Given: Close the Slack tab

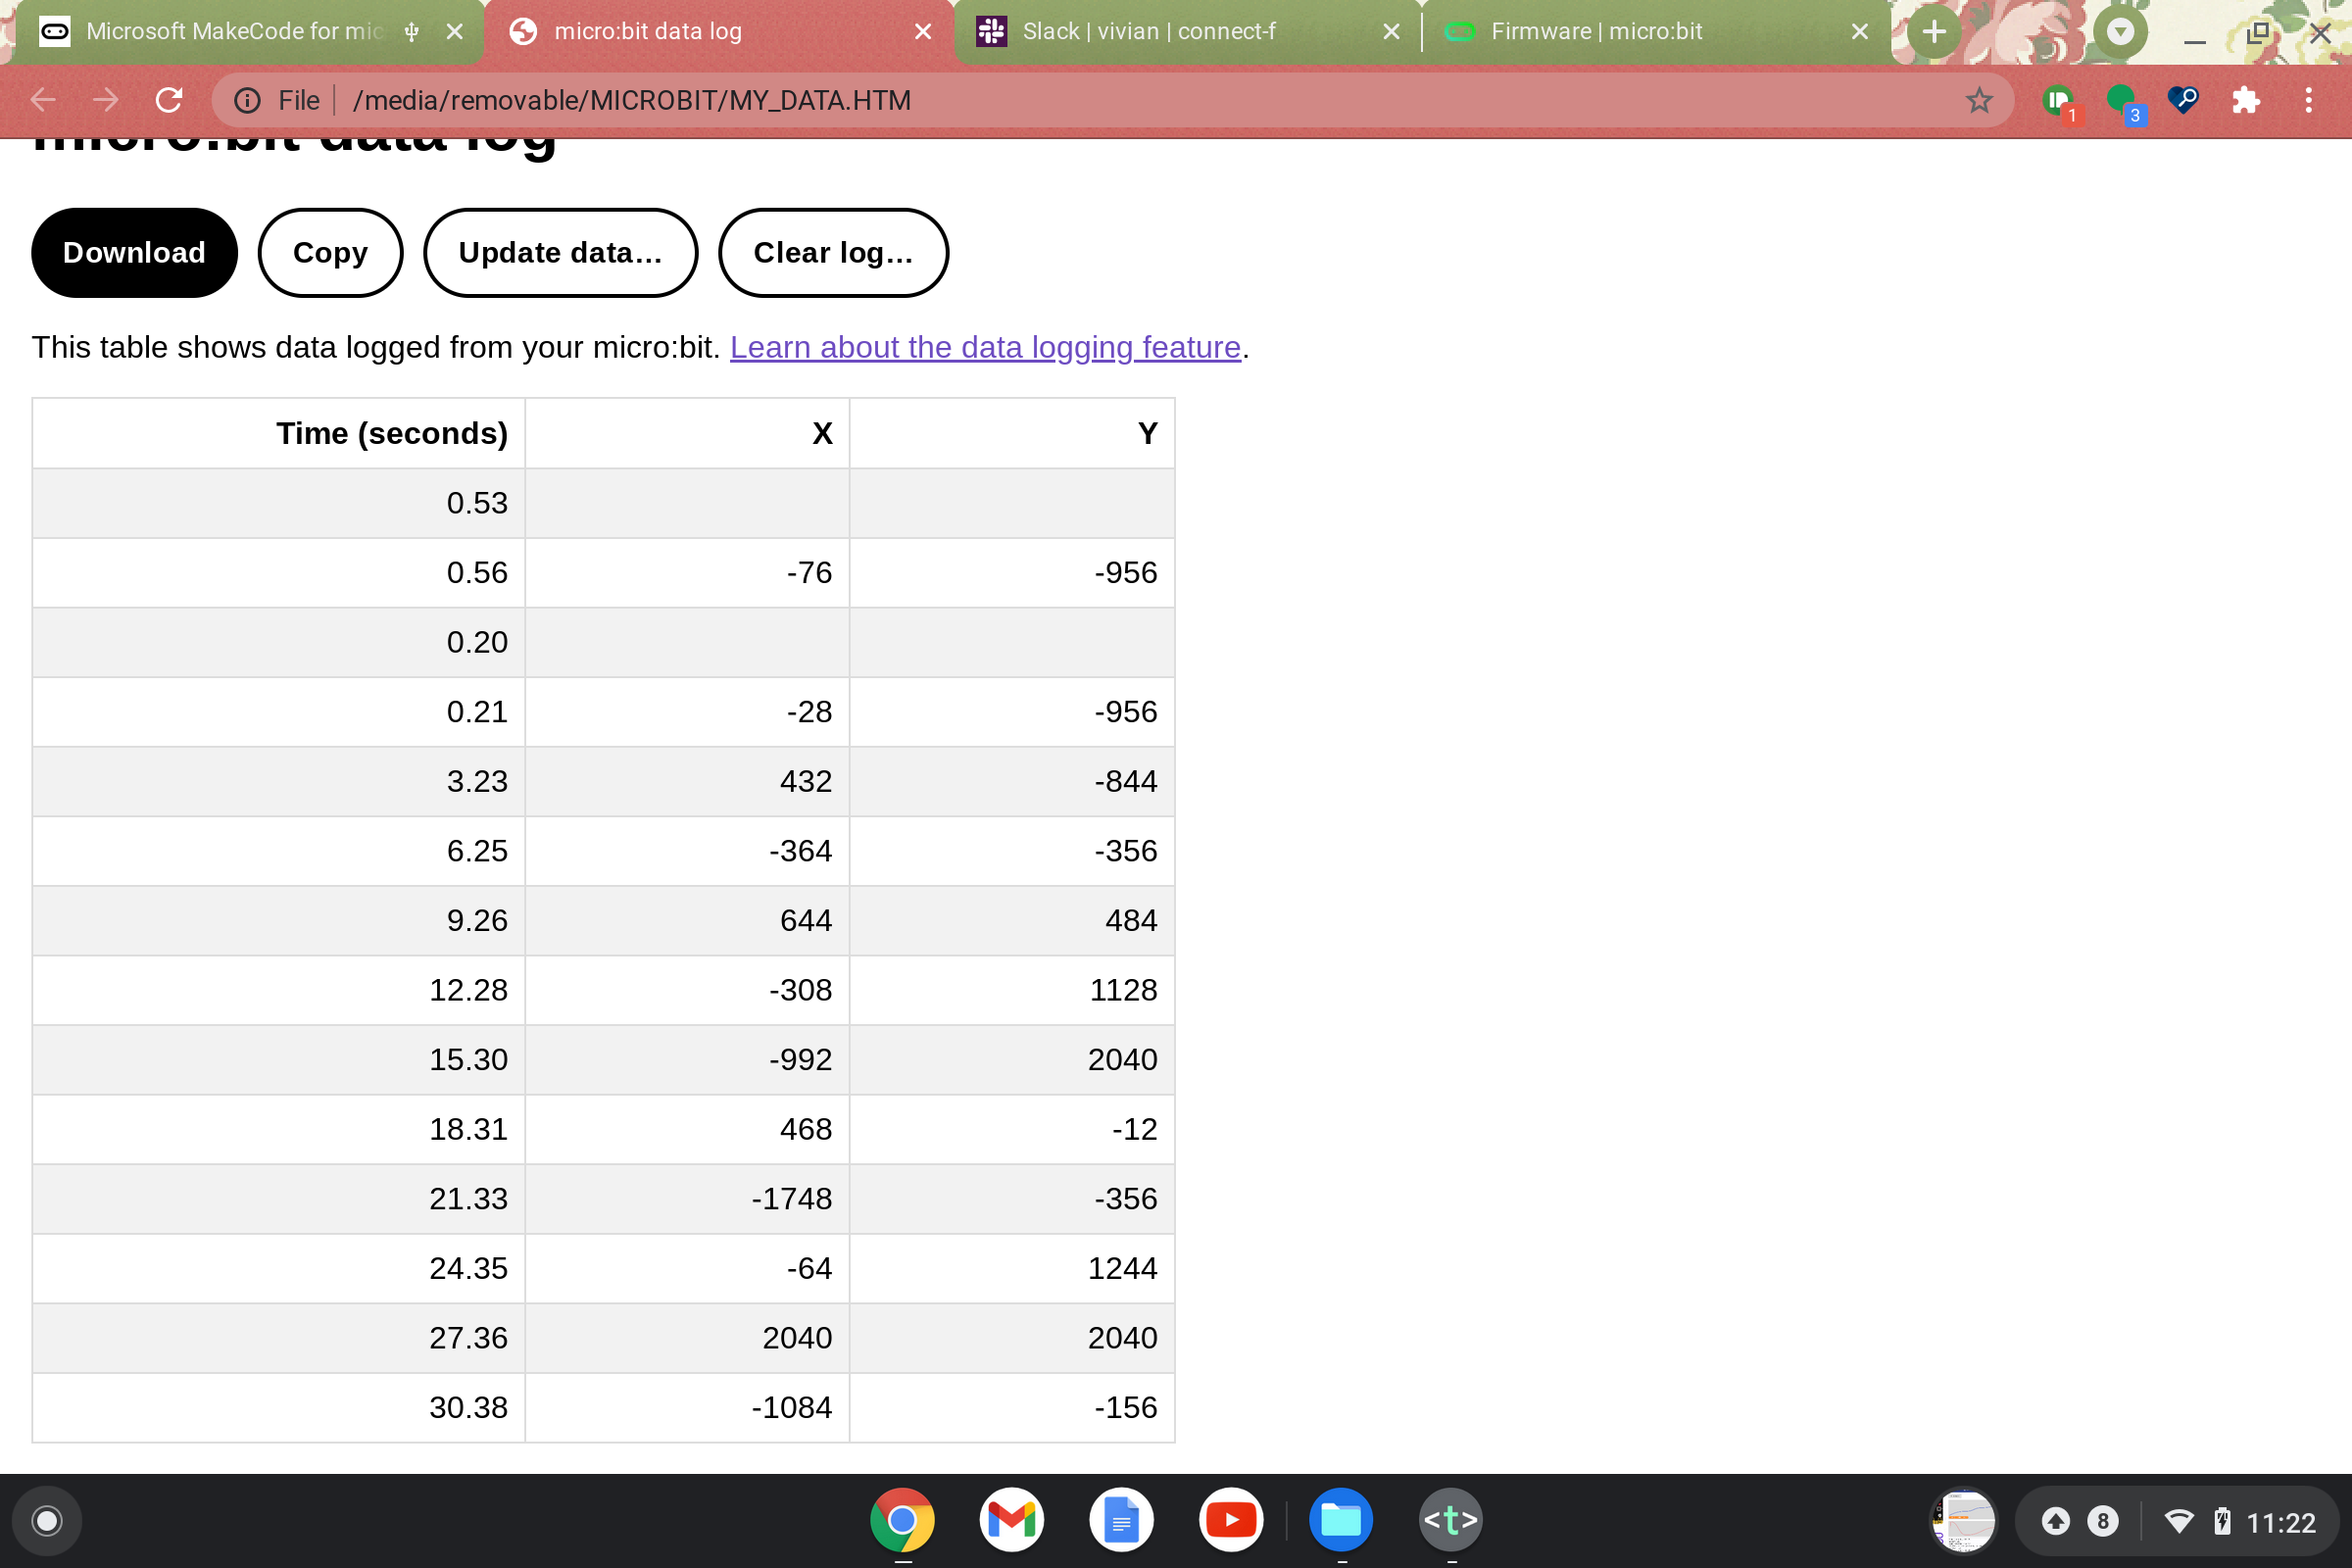Looking at the screenshot, I should 1390,32.
